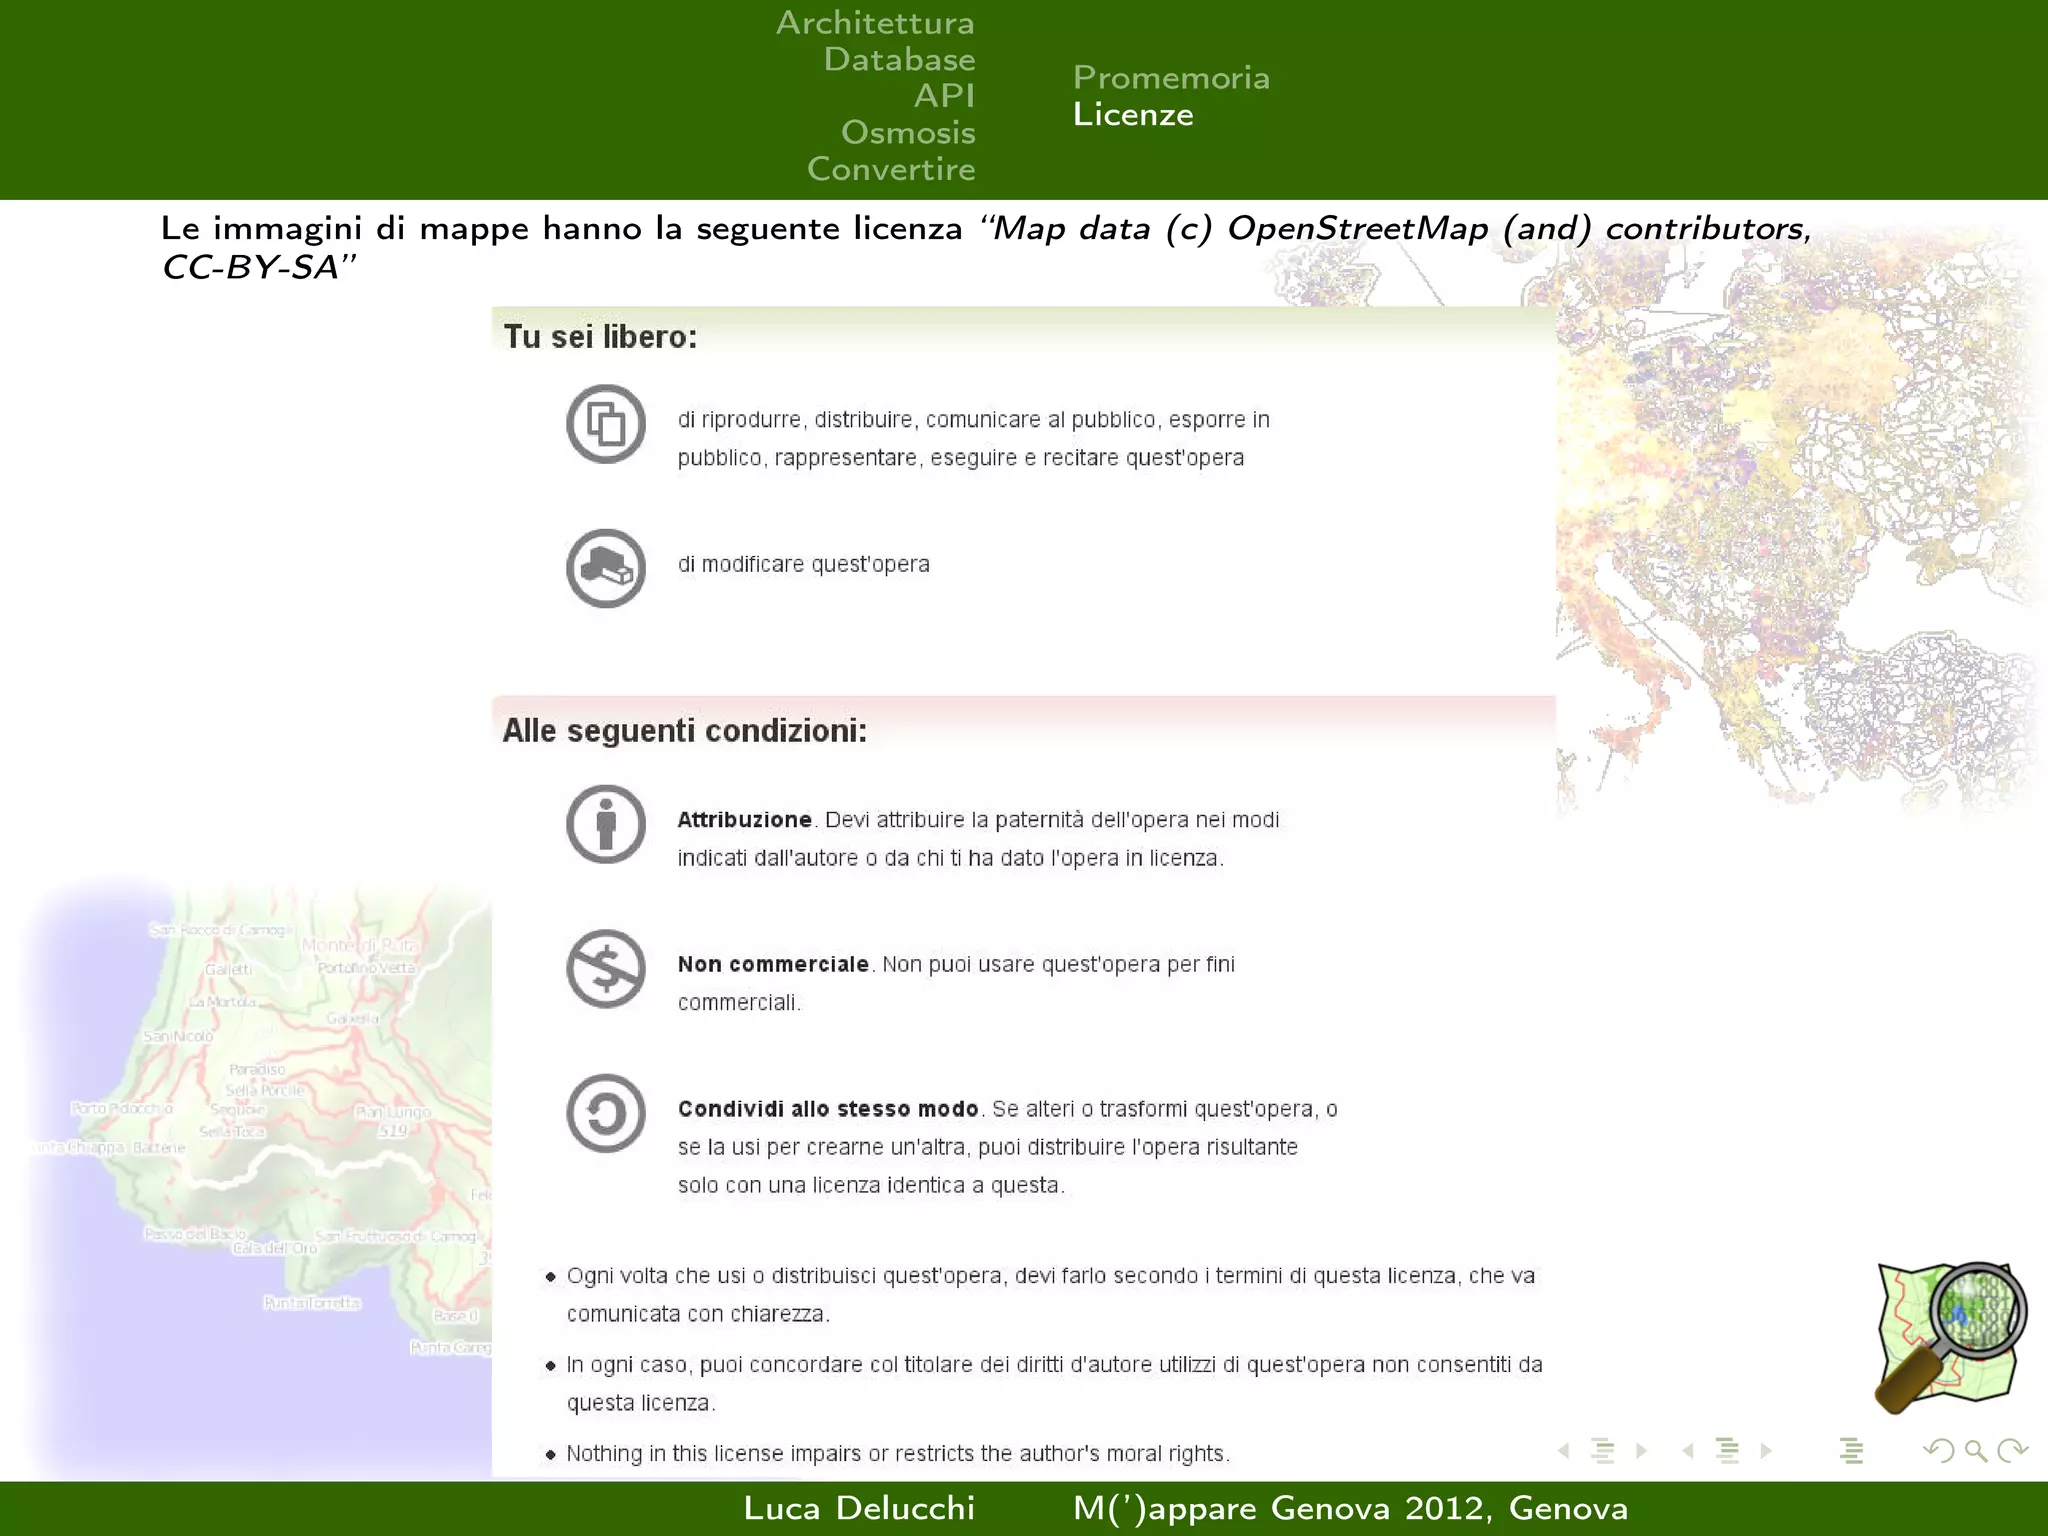Click the remix icon beside 'di modificare quest'opera'
Image resolution: width=2048 pixels, height=1536 pixels.
tap(606, 568)
